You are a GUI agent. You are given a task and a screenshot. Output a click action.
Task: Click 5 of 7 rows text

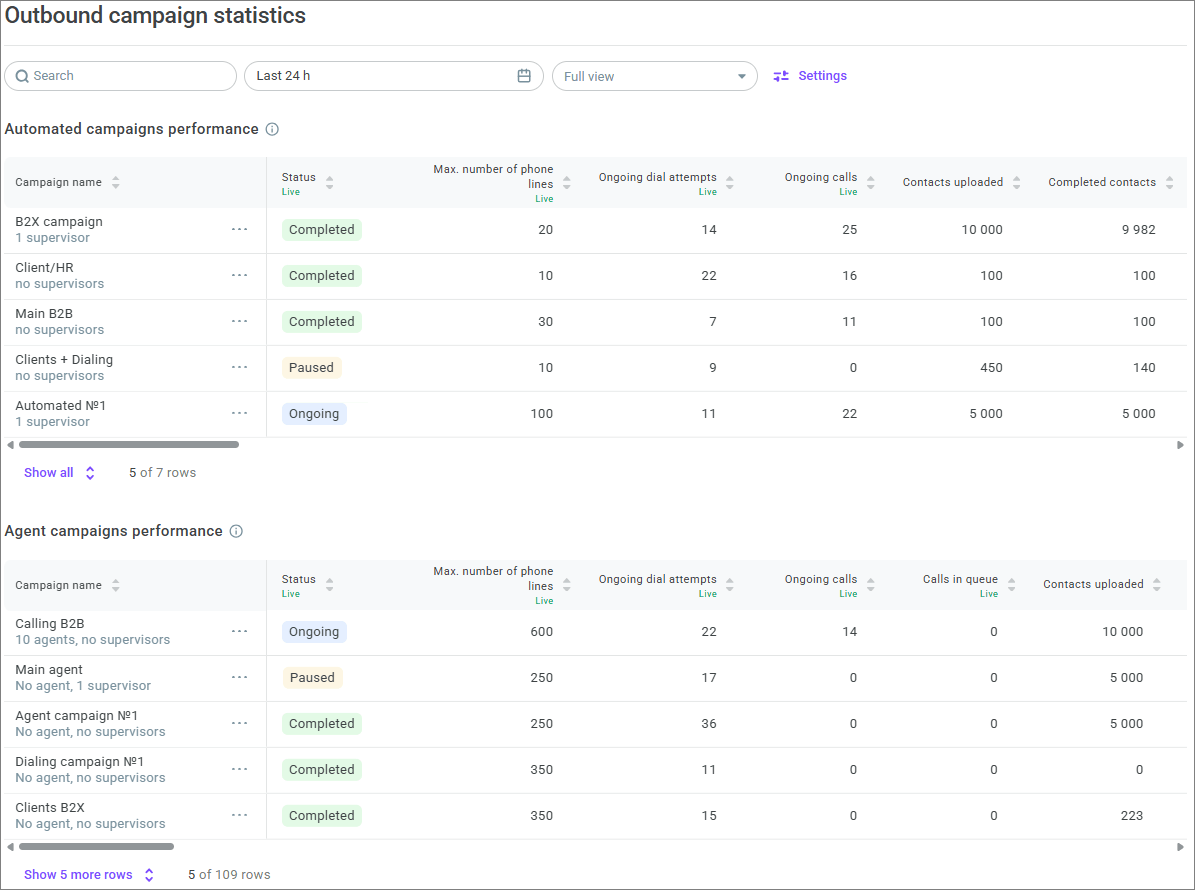coord(162,472)
